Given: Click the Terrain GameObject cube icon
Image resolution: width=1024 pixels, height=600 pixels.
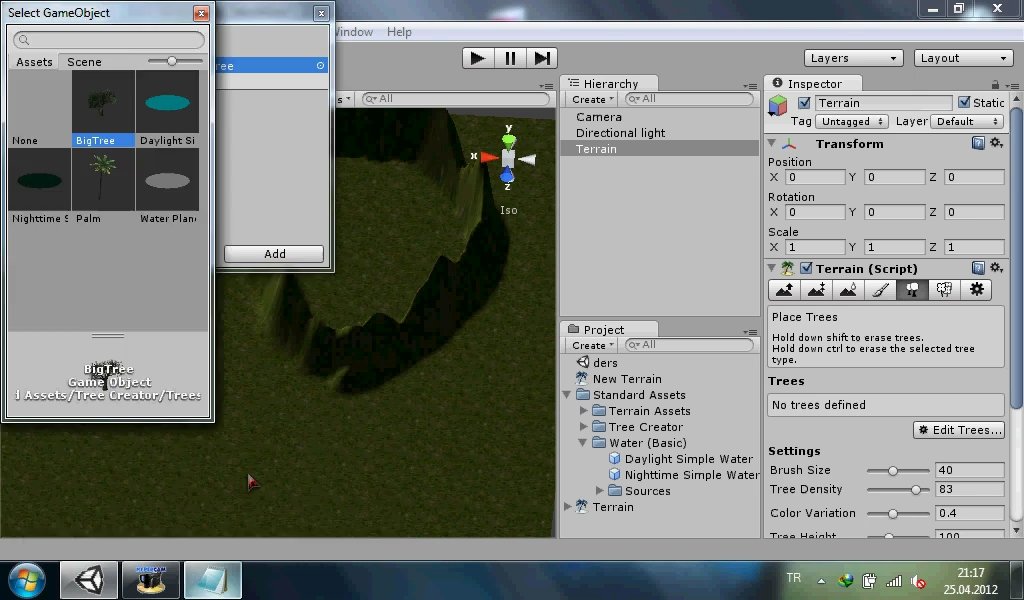Looking at the screenshot, I should [777, 105].
